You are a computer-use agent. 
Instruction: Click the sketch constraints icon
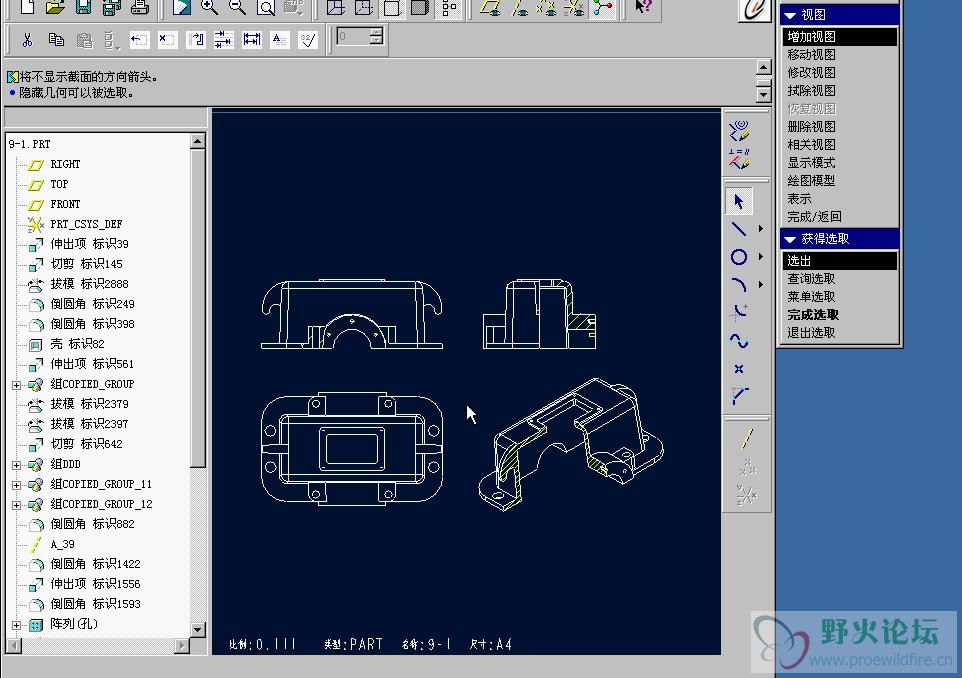tap(739, 159)
